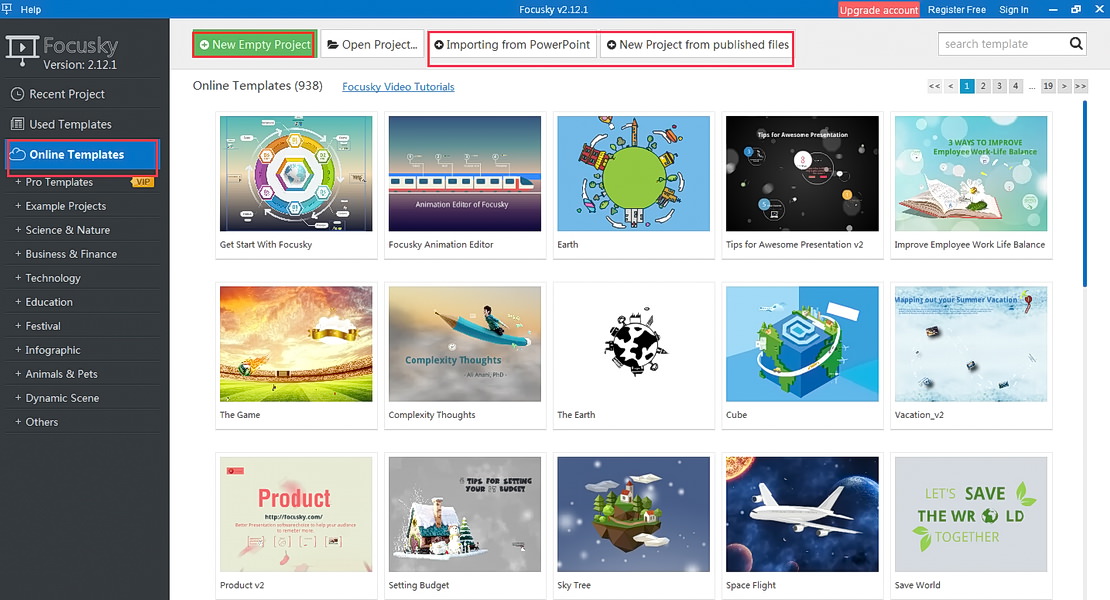Screen dimensions: 1110x600
Task: Go to next page with > button
Action: [1064, 86]
